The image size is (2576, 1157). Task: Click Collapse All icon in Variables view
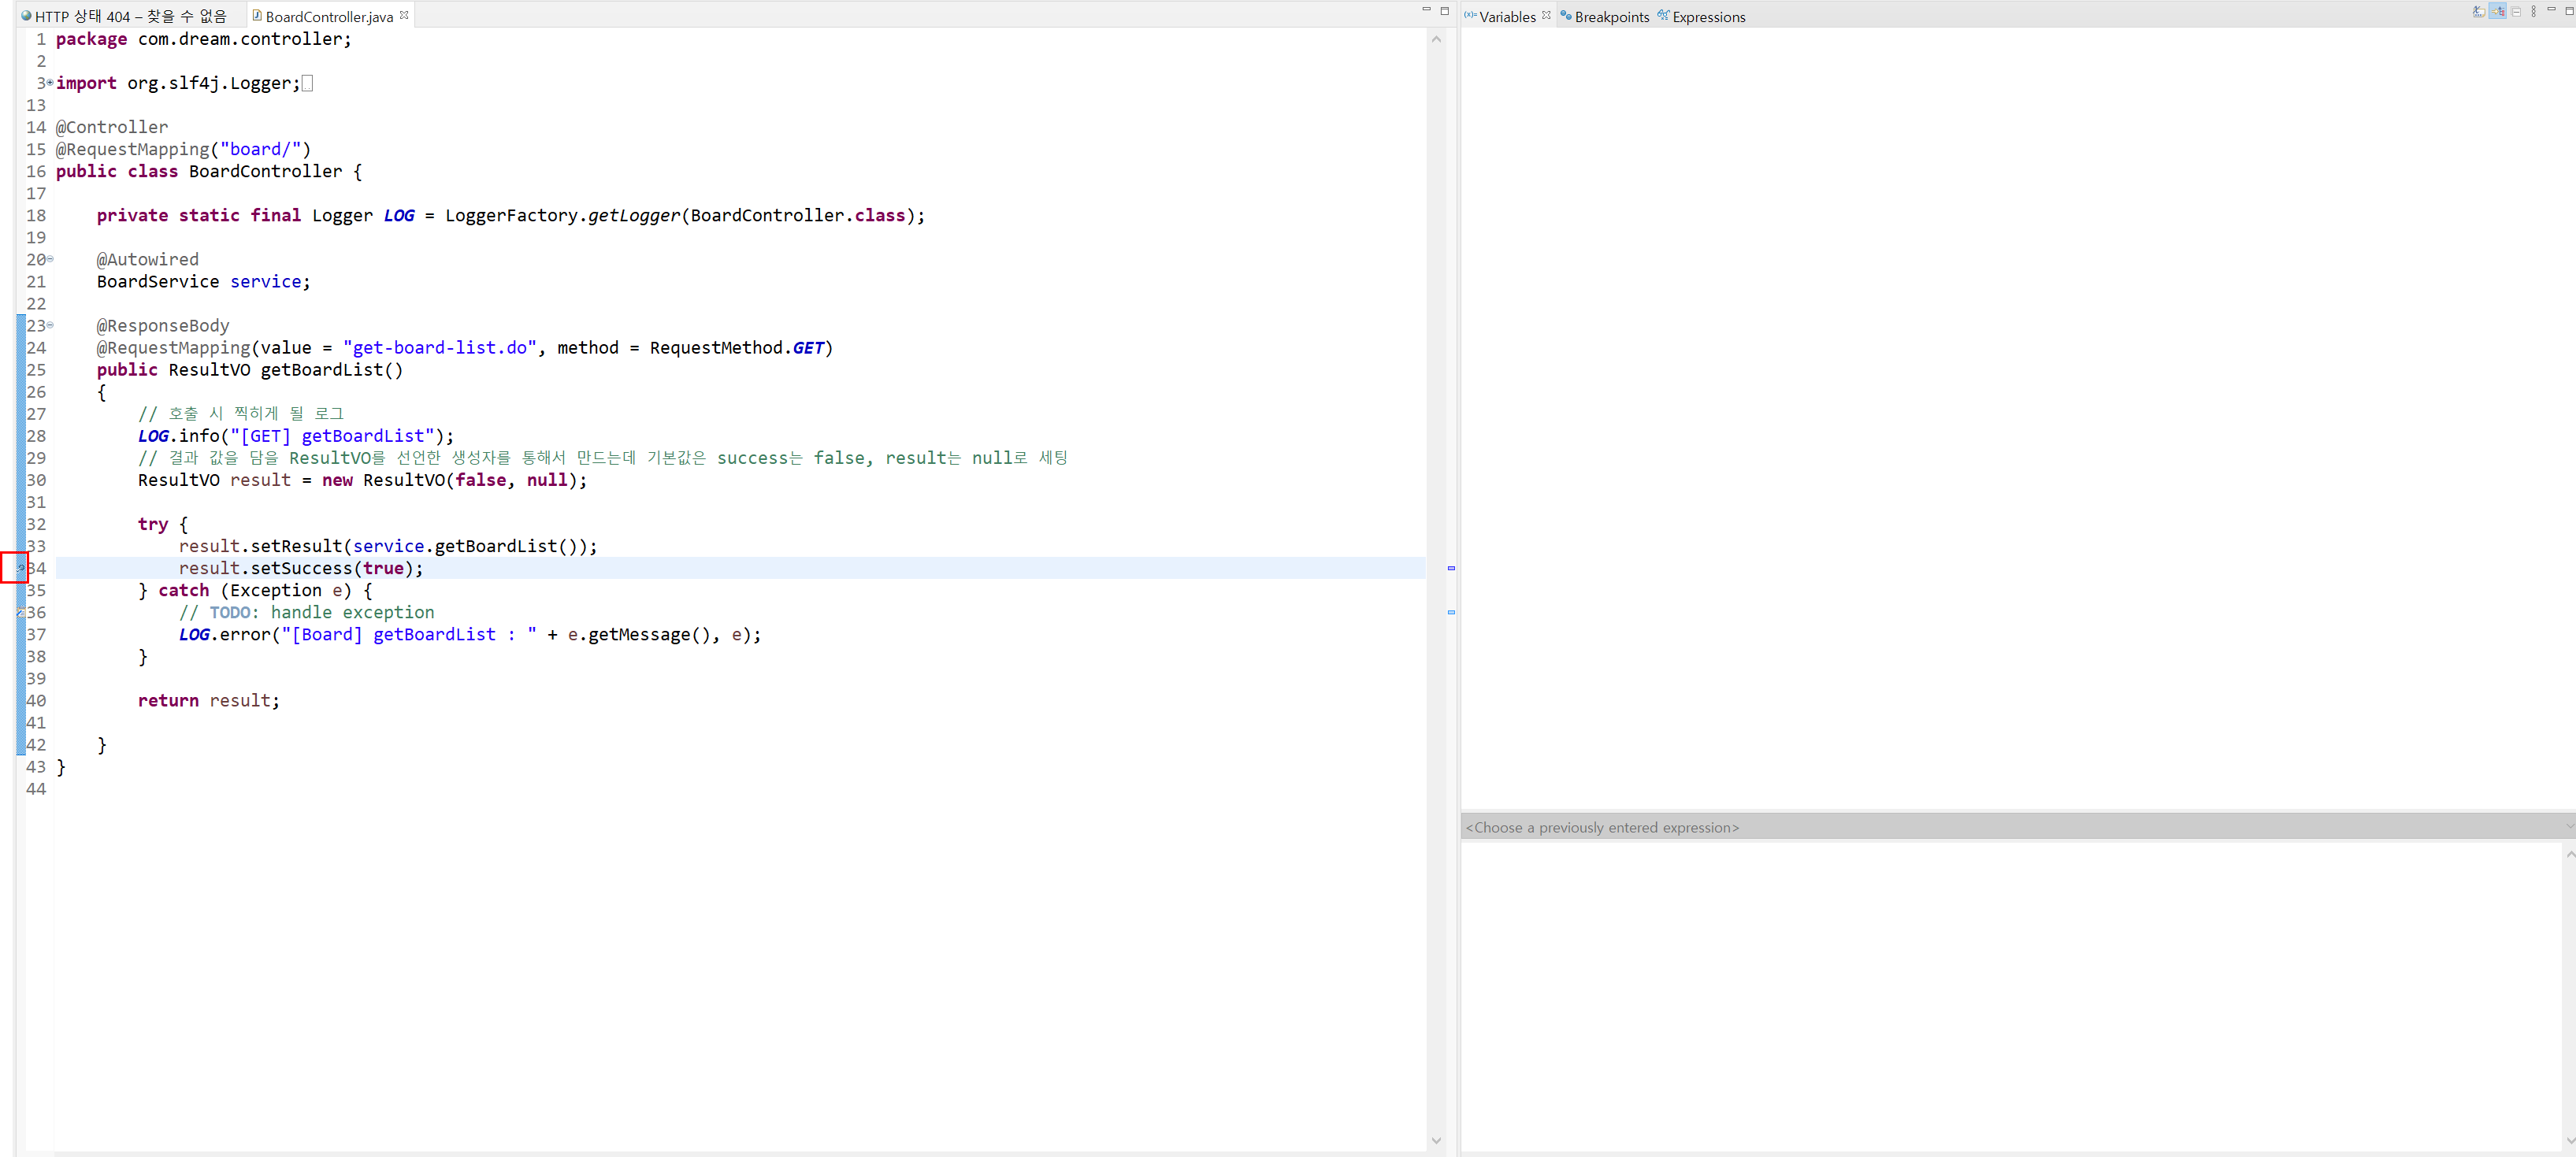pos(2515,12)
